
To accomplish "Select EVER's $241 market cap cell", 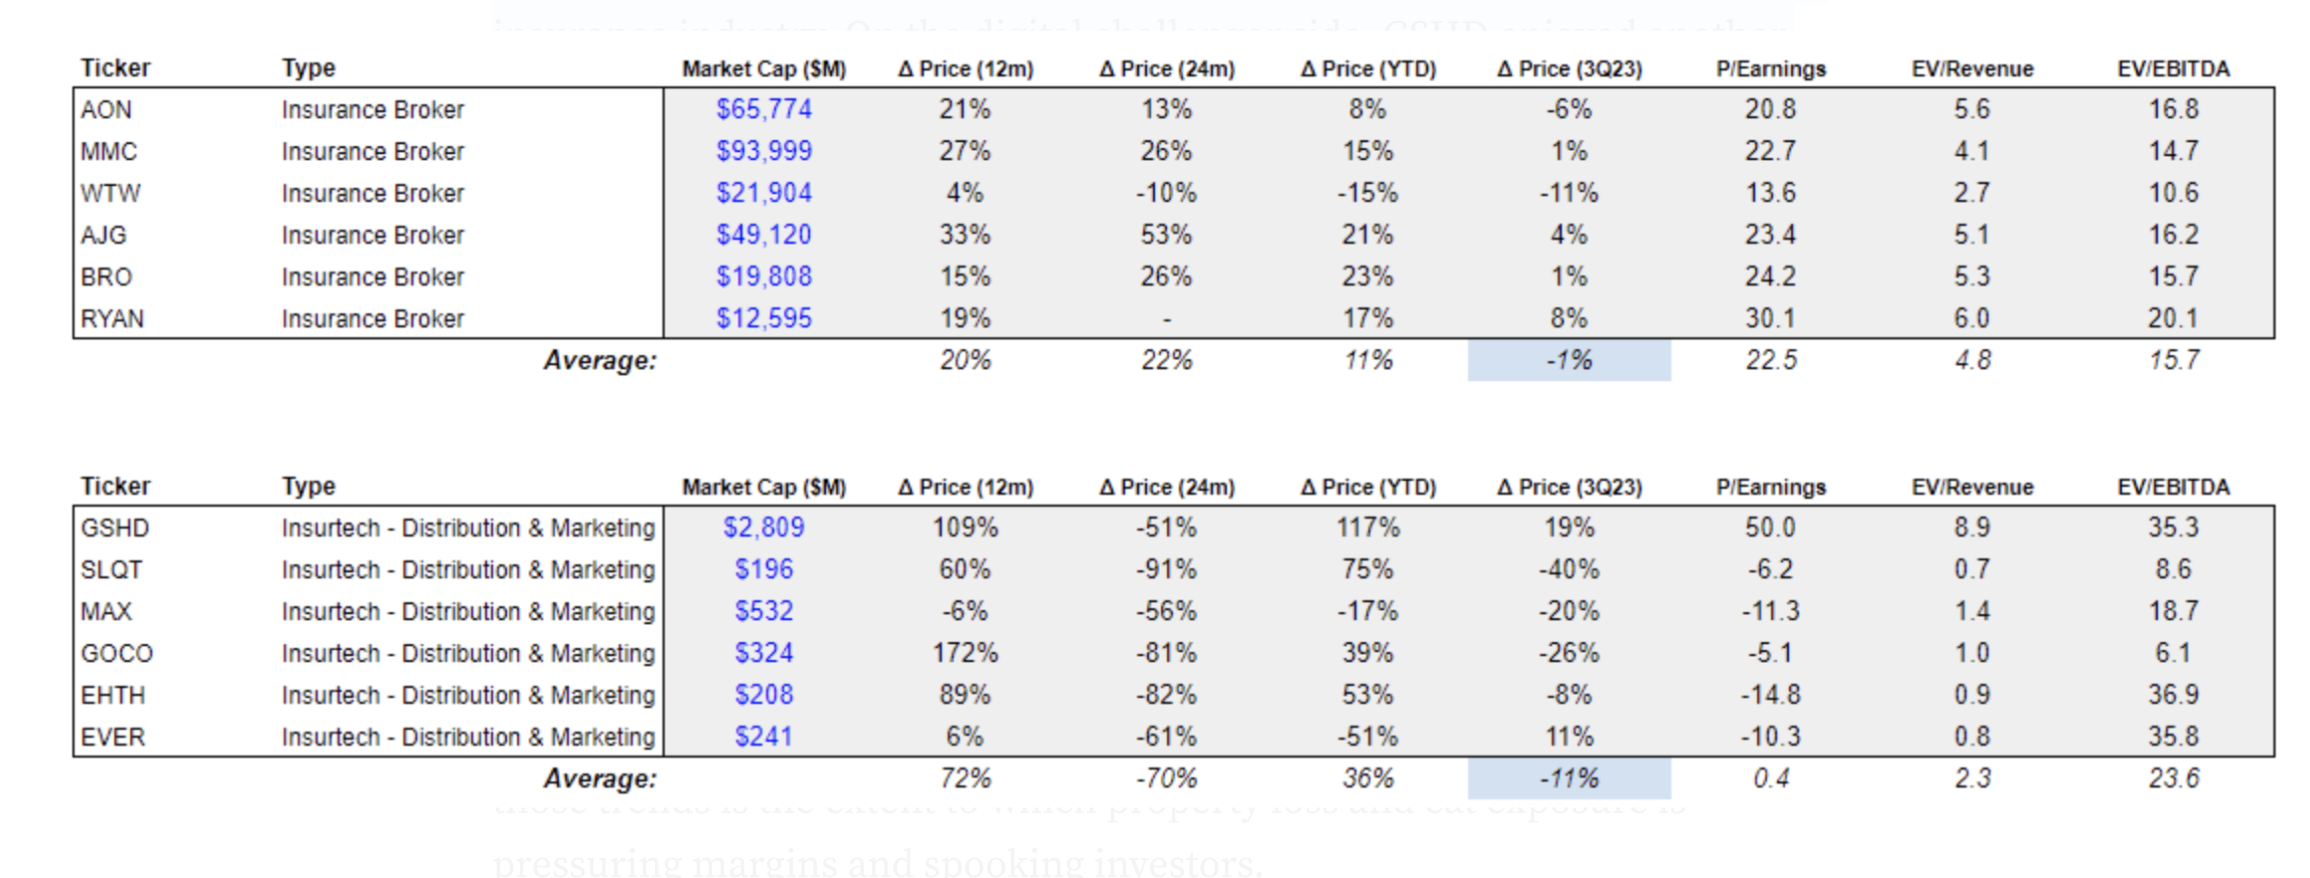I will pyautogui.click(x=763, y=737).
